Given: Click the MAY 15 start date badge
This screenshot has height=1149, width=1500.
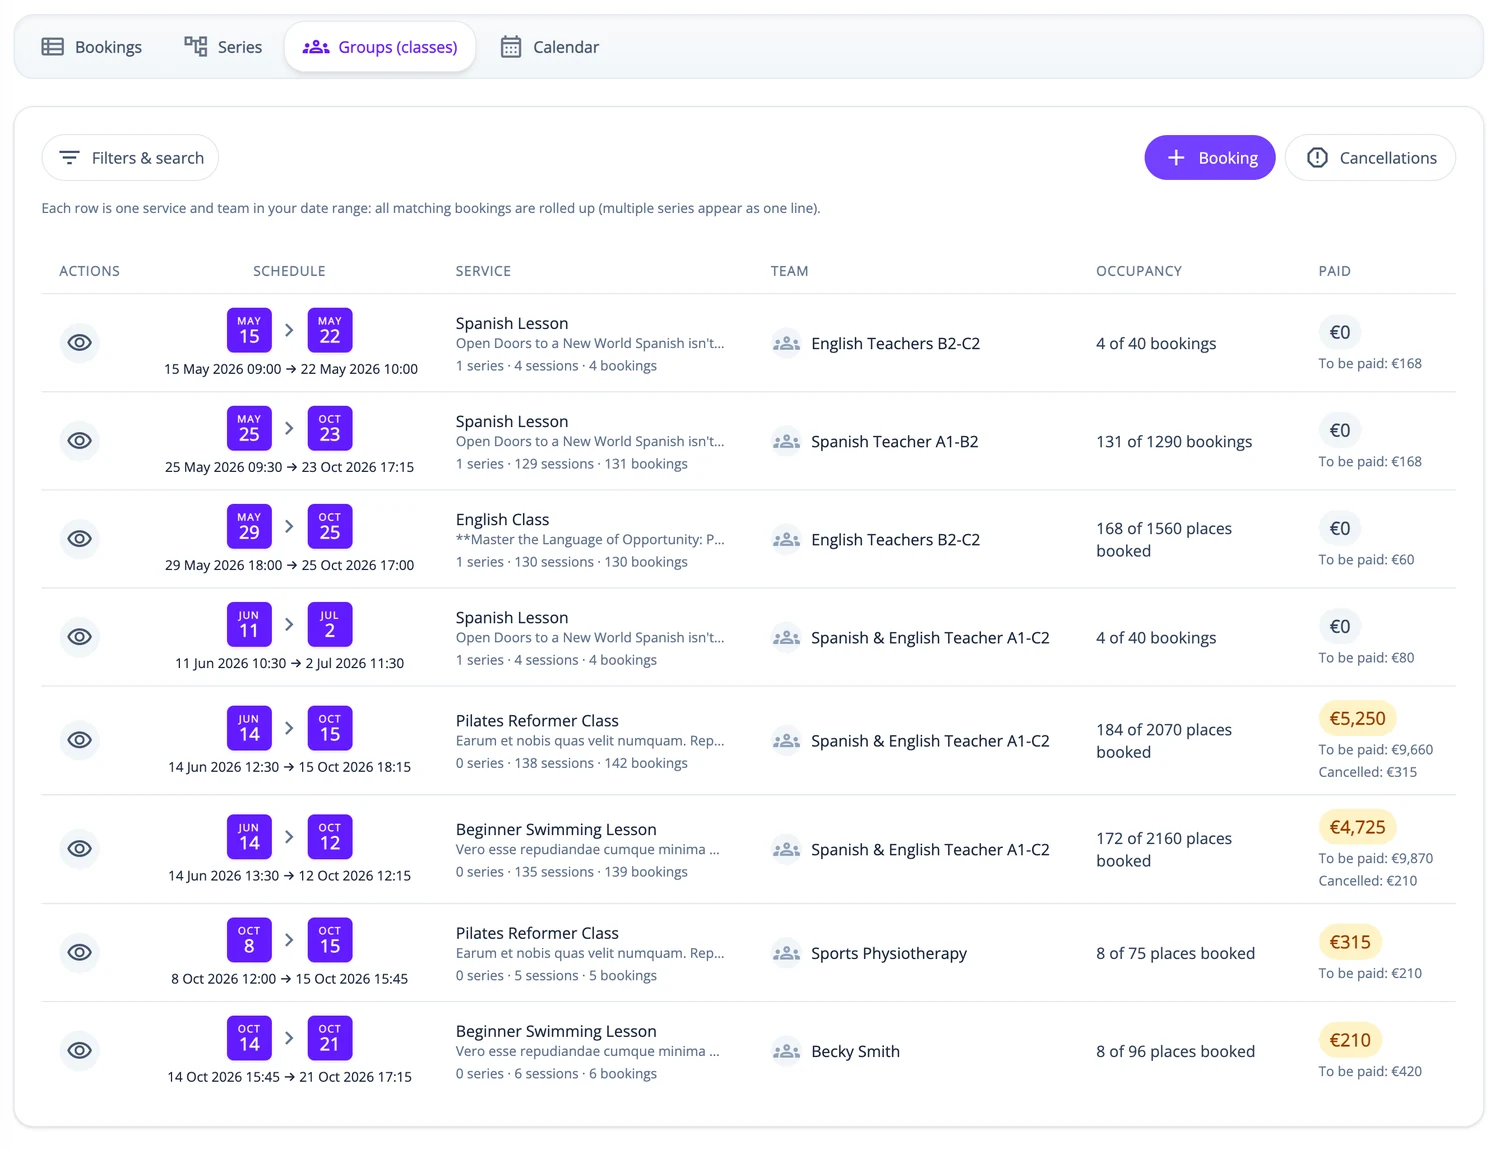Looking at the screenshot, I should (x=249, y=330).
